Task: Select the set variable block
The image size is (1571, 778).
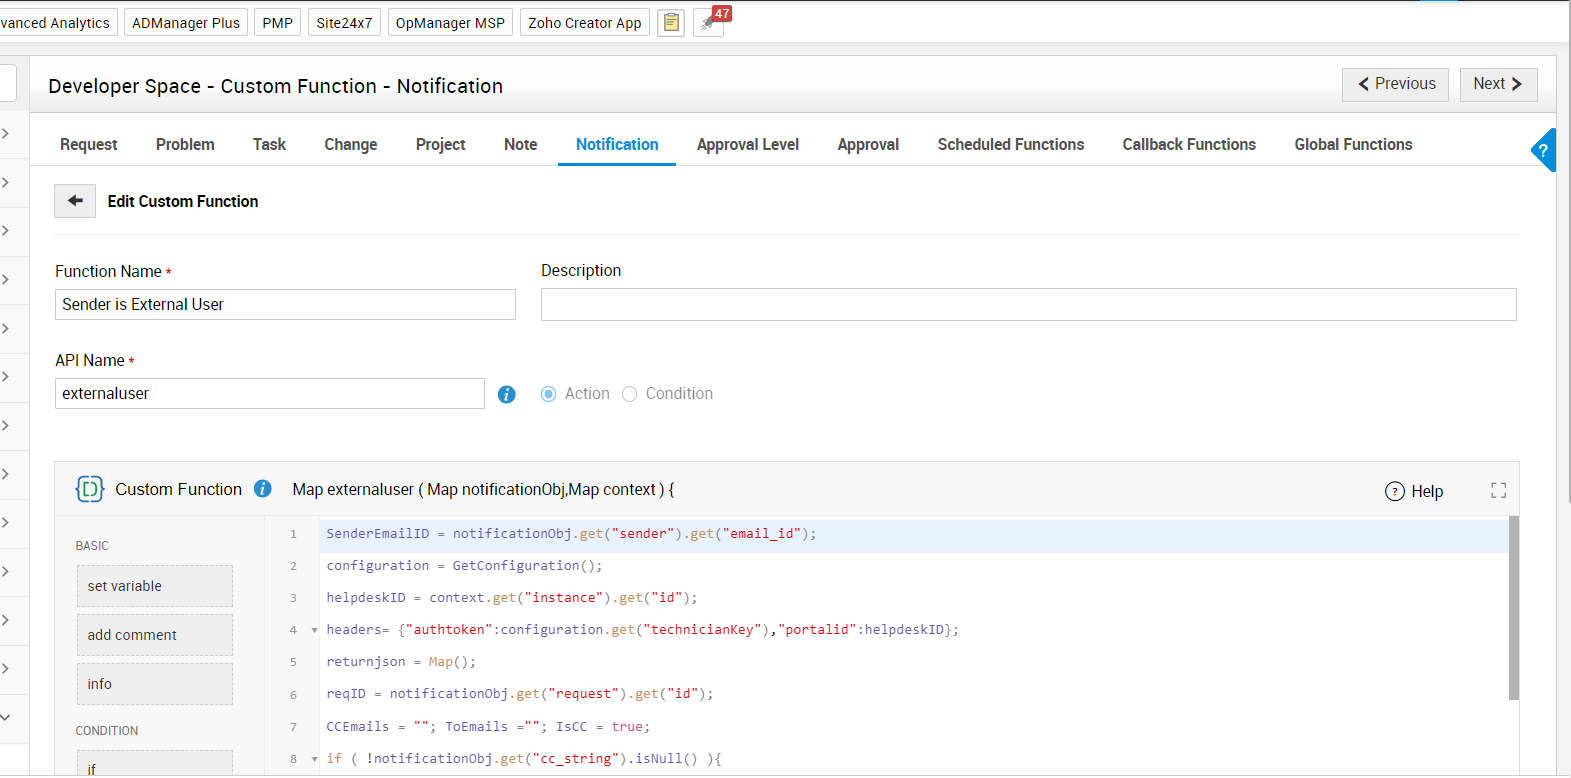Action: pyautogui.click(x=154, y=586)
